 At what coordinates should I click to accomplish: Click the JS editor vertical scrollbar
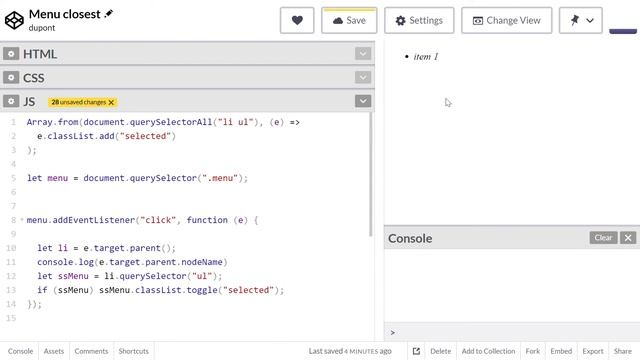pyautogui.click(x=371, y=175)
